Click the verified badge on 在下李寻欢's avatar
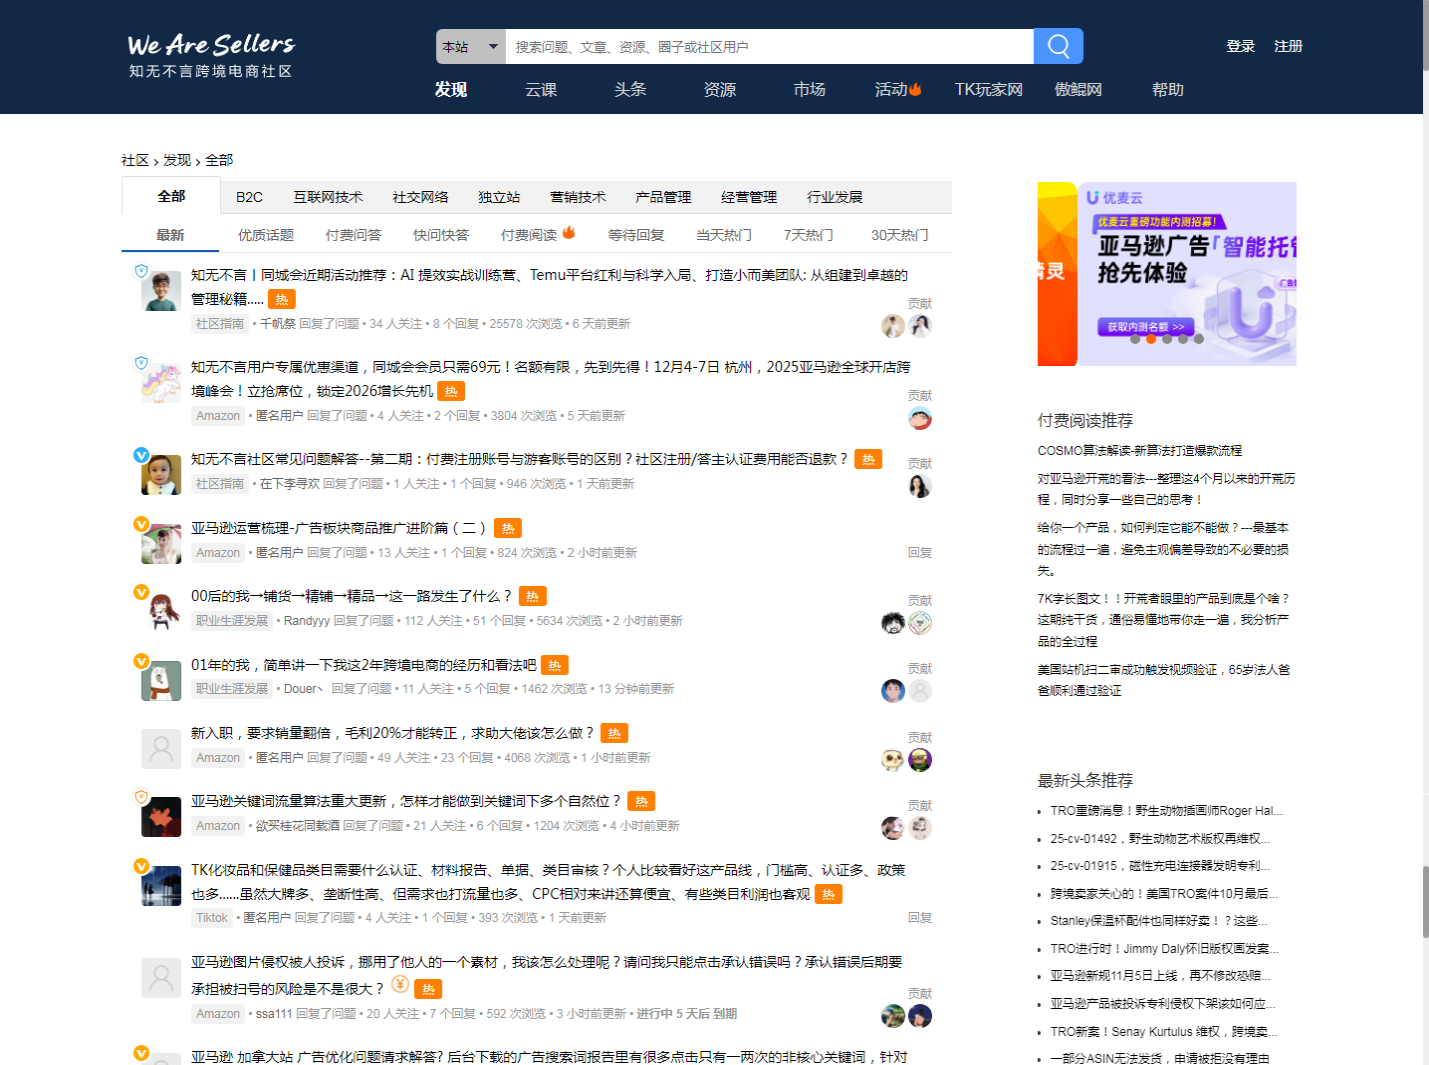1429x1065 pixels. (140, 454)
